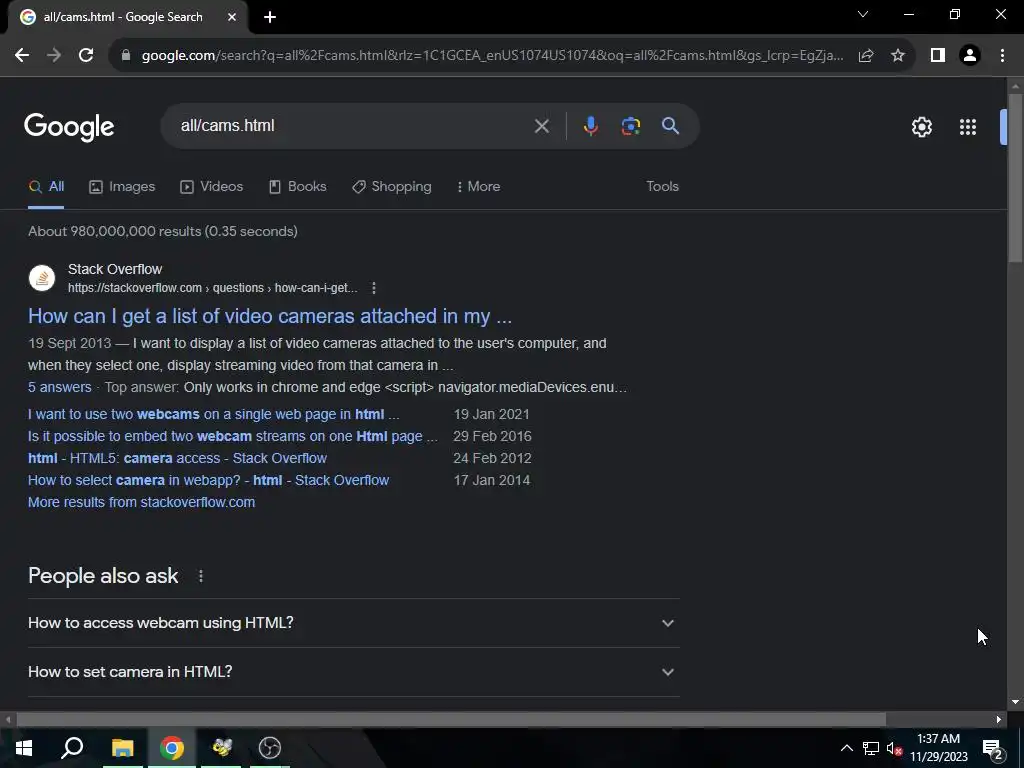The height and width of the screenshot is (768, 1024).
Task: Open the Google apps grid
Action: click(968, 127)
